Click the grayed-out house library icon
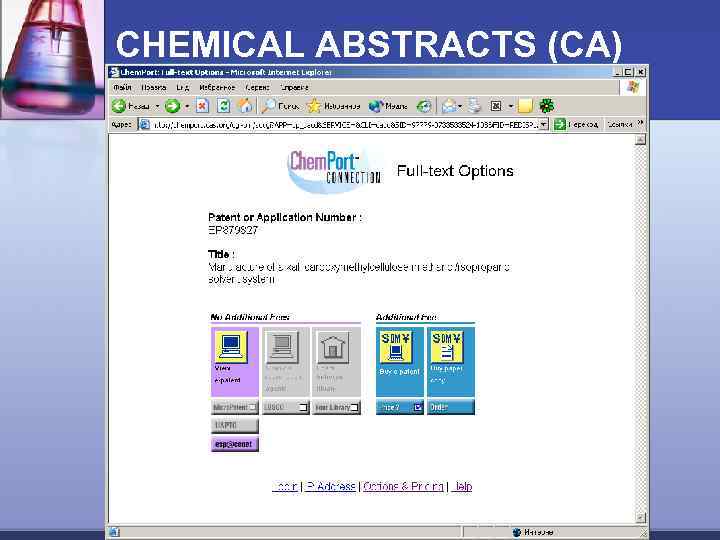The image size is (720, 540). coord(332,347)
